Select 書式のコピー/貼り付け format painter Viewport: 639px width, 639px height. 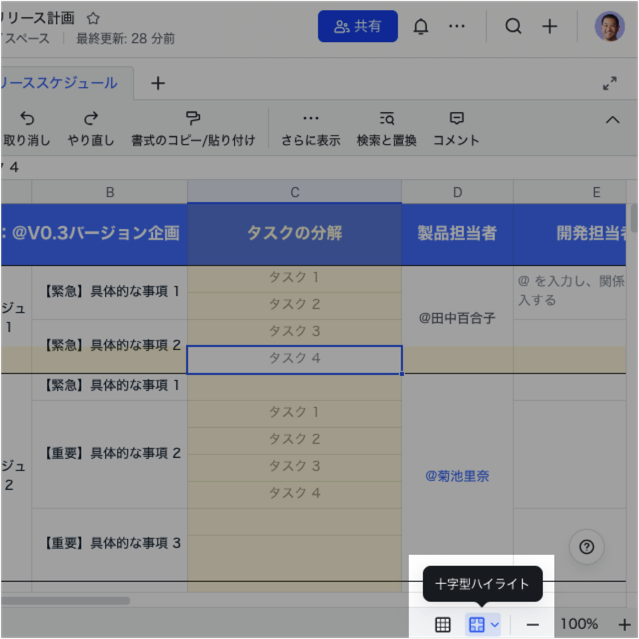(193, 119)
